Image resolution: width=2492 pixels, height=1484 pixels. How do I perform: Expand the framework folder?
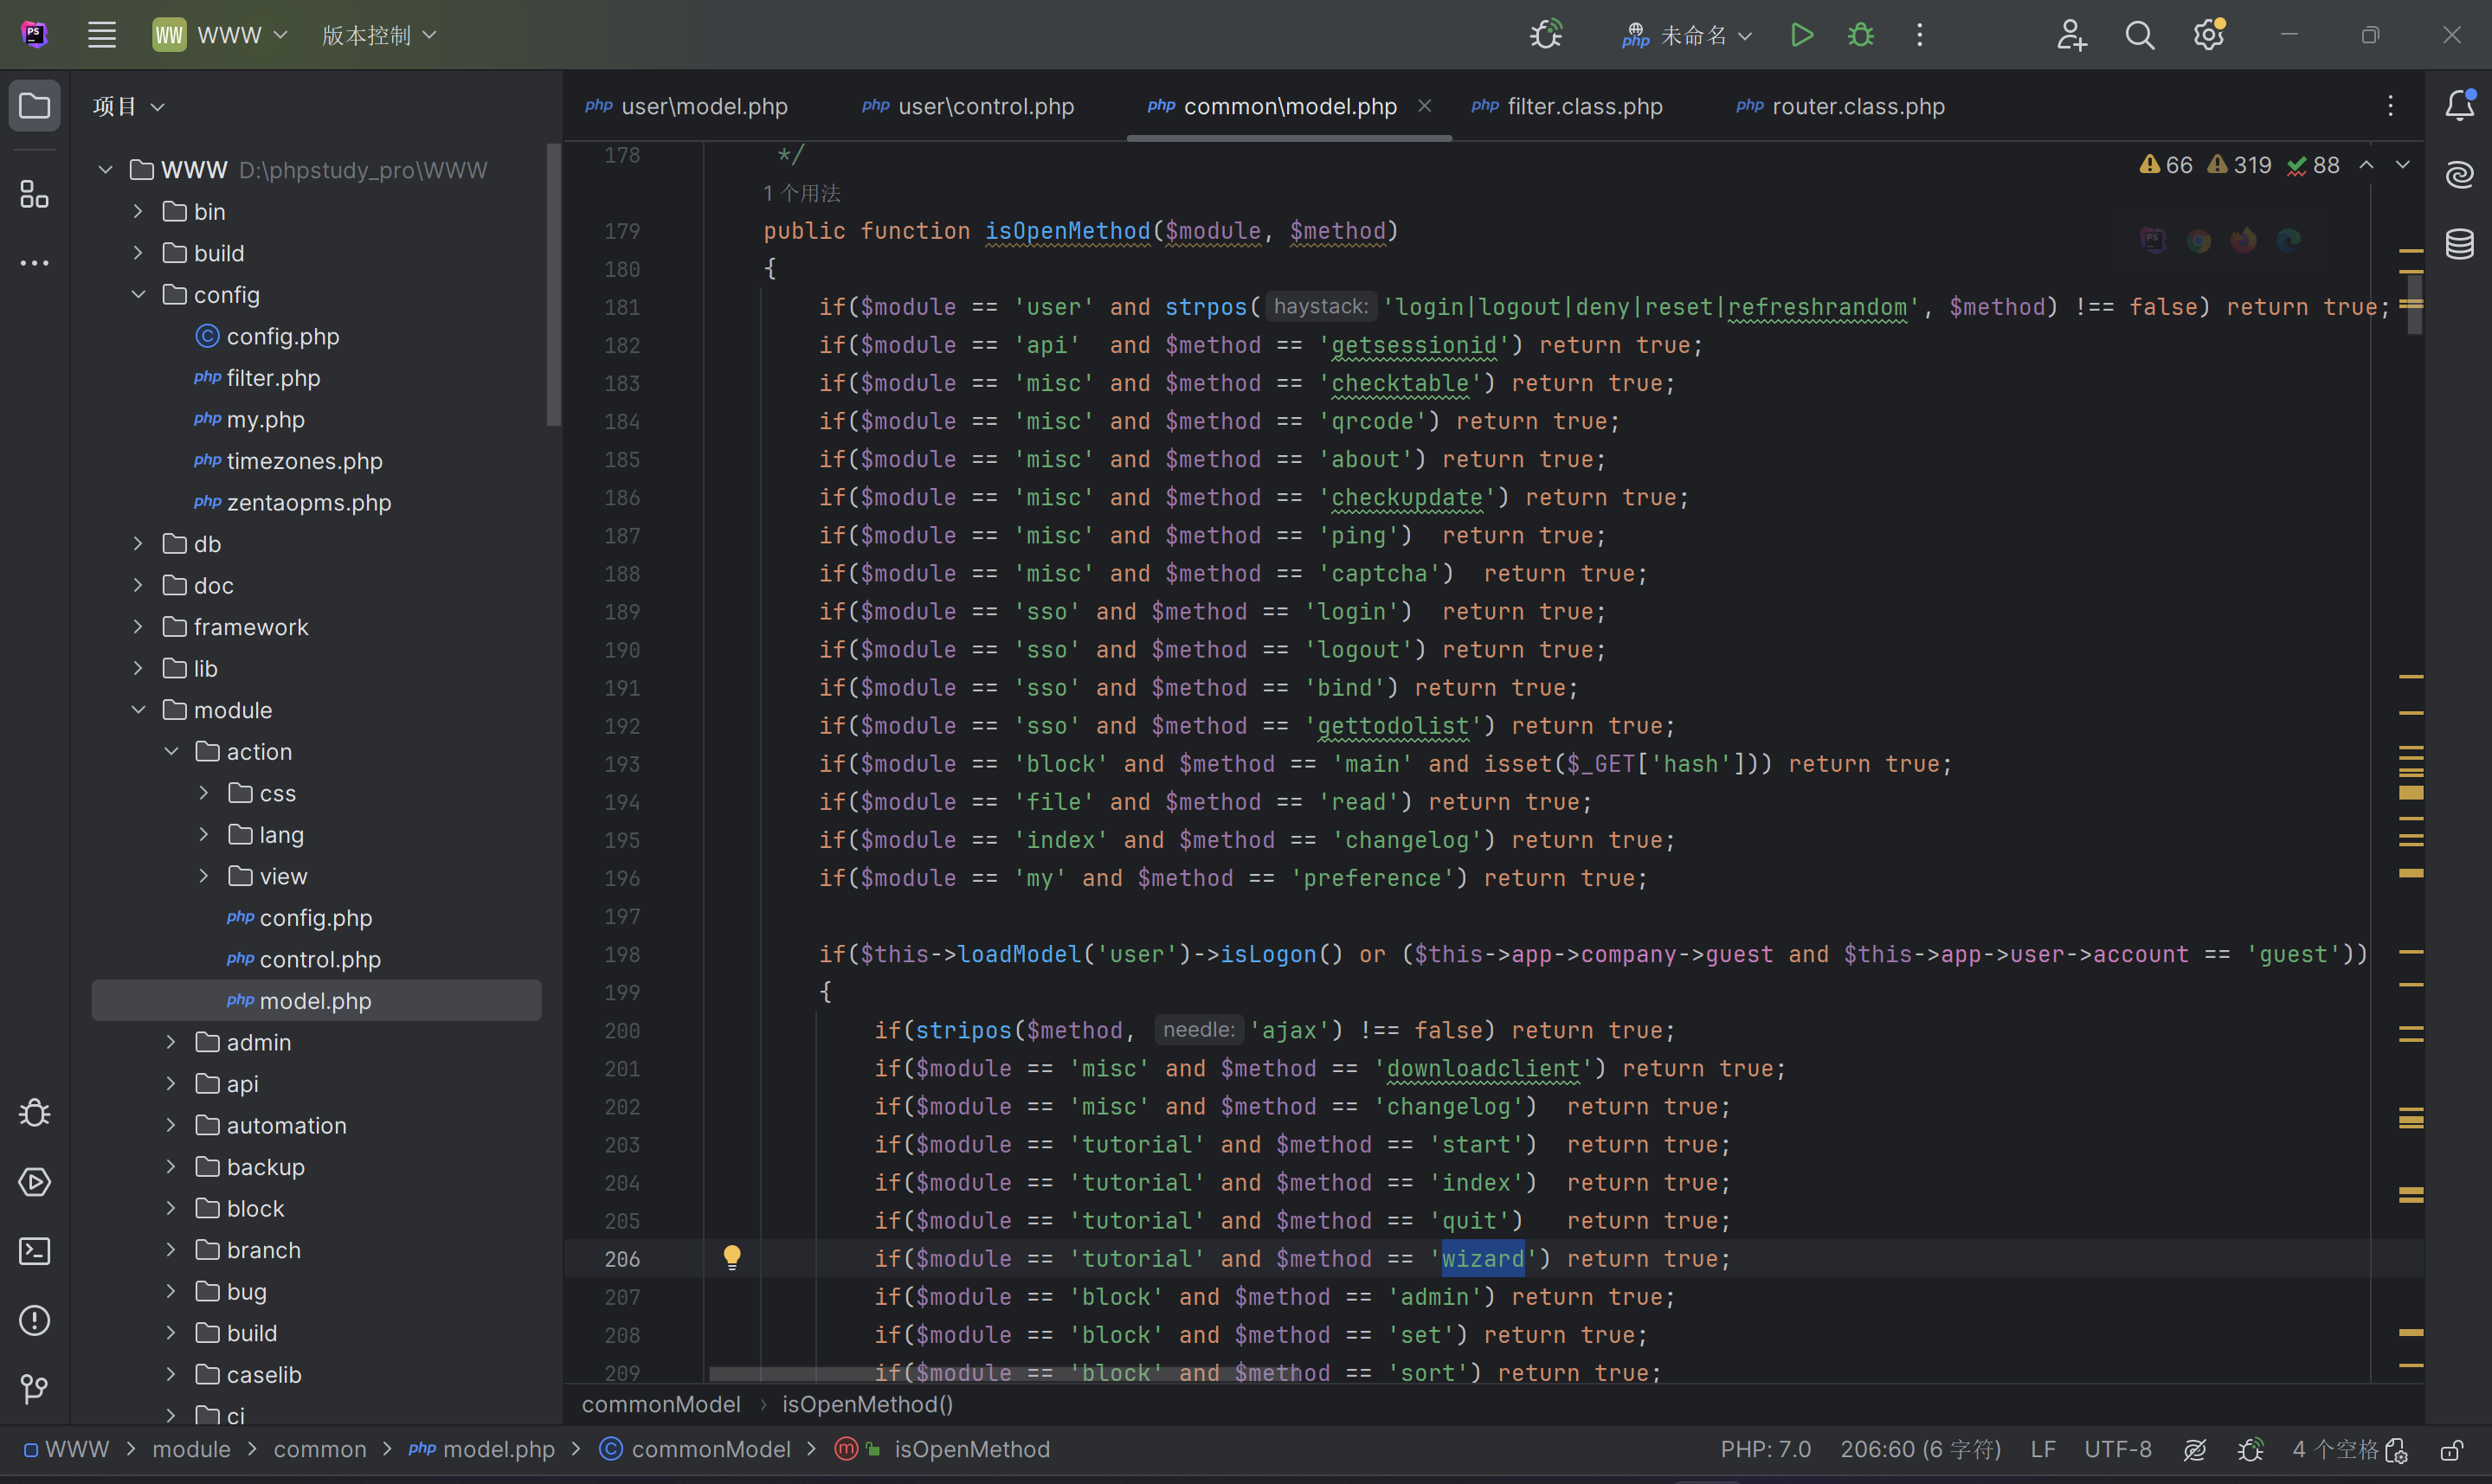139,627
